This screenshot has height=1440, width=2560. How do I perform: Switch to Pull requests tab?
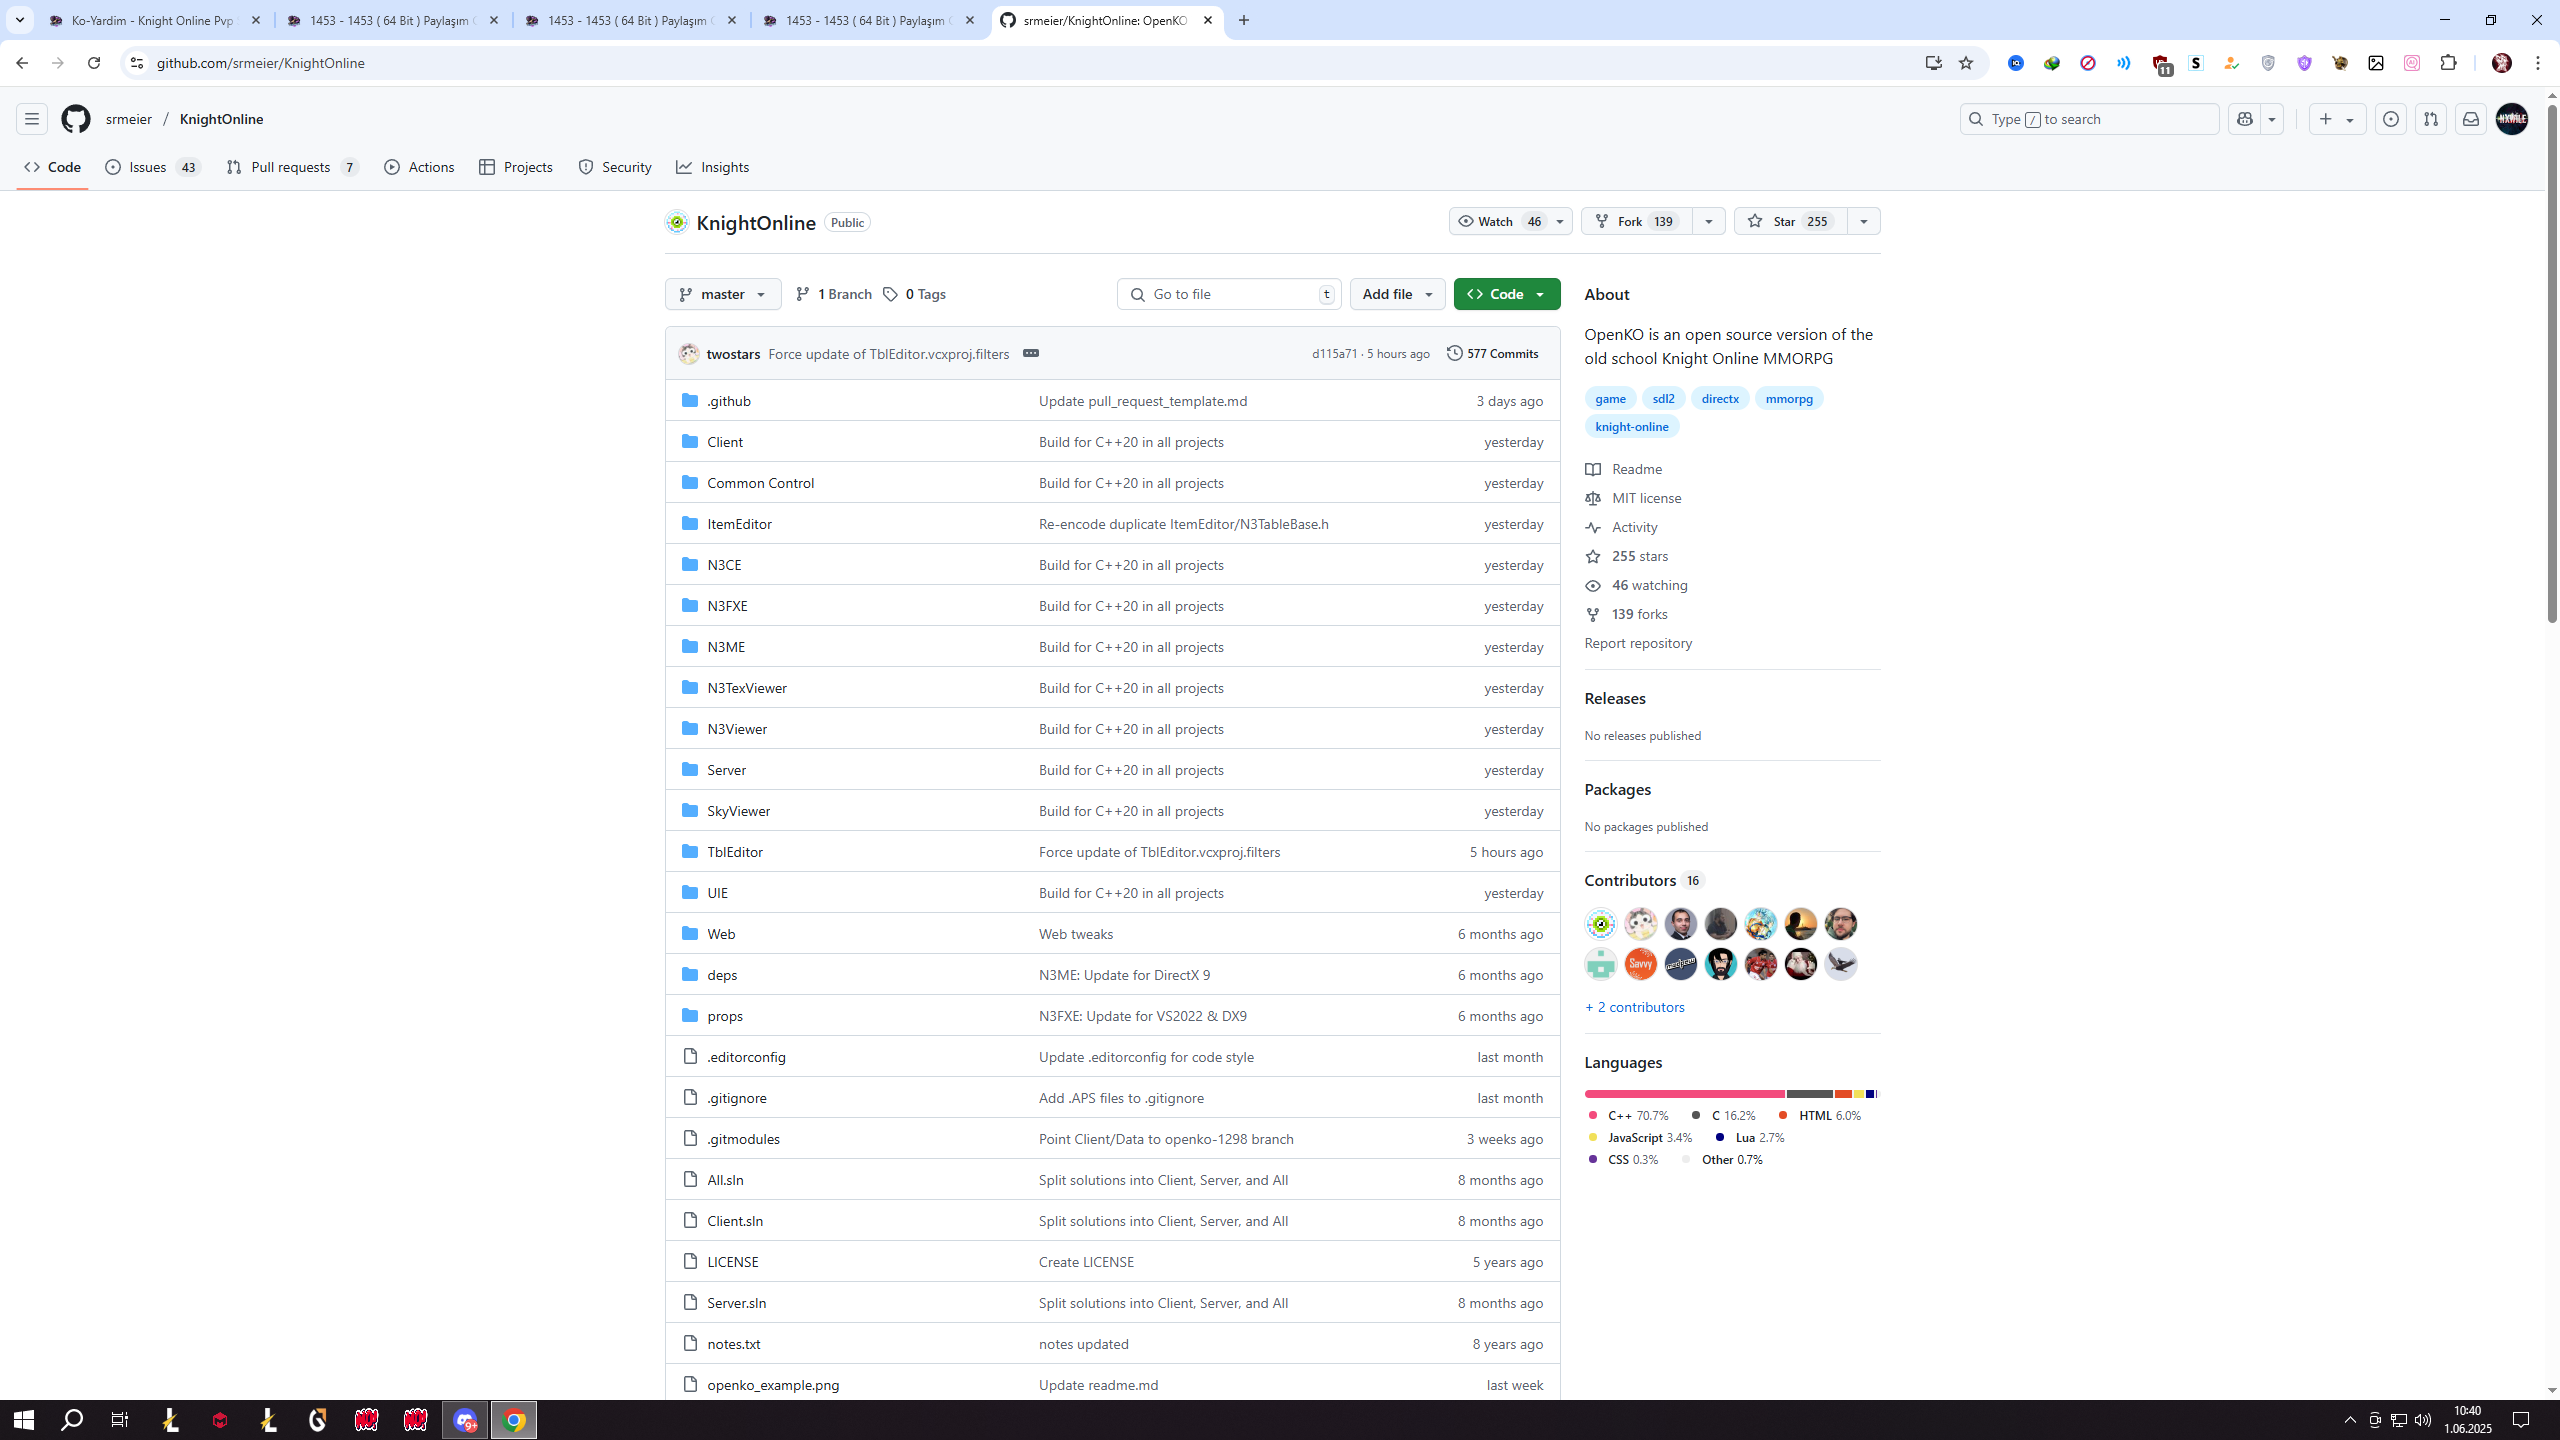click(x=293, y=167)
